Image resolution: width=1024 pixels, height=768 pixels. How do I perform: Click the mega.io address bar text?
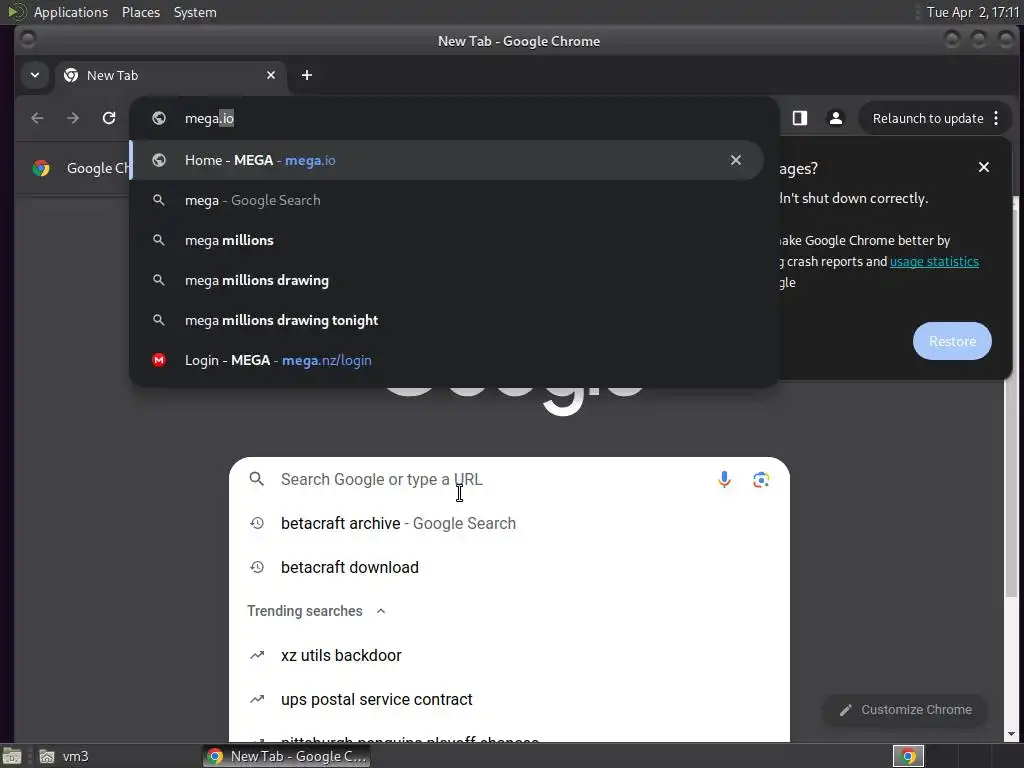click(x=209, y=118)
